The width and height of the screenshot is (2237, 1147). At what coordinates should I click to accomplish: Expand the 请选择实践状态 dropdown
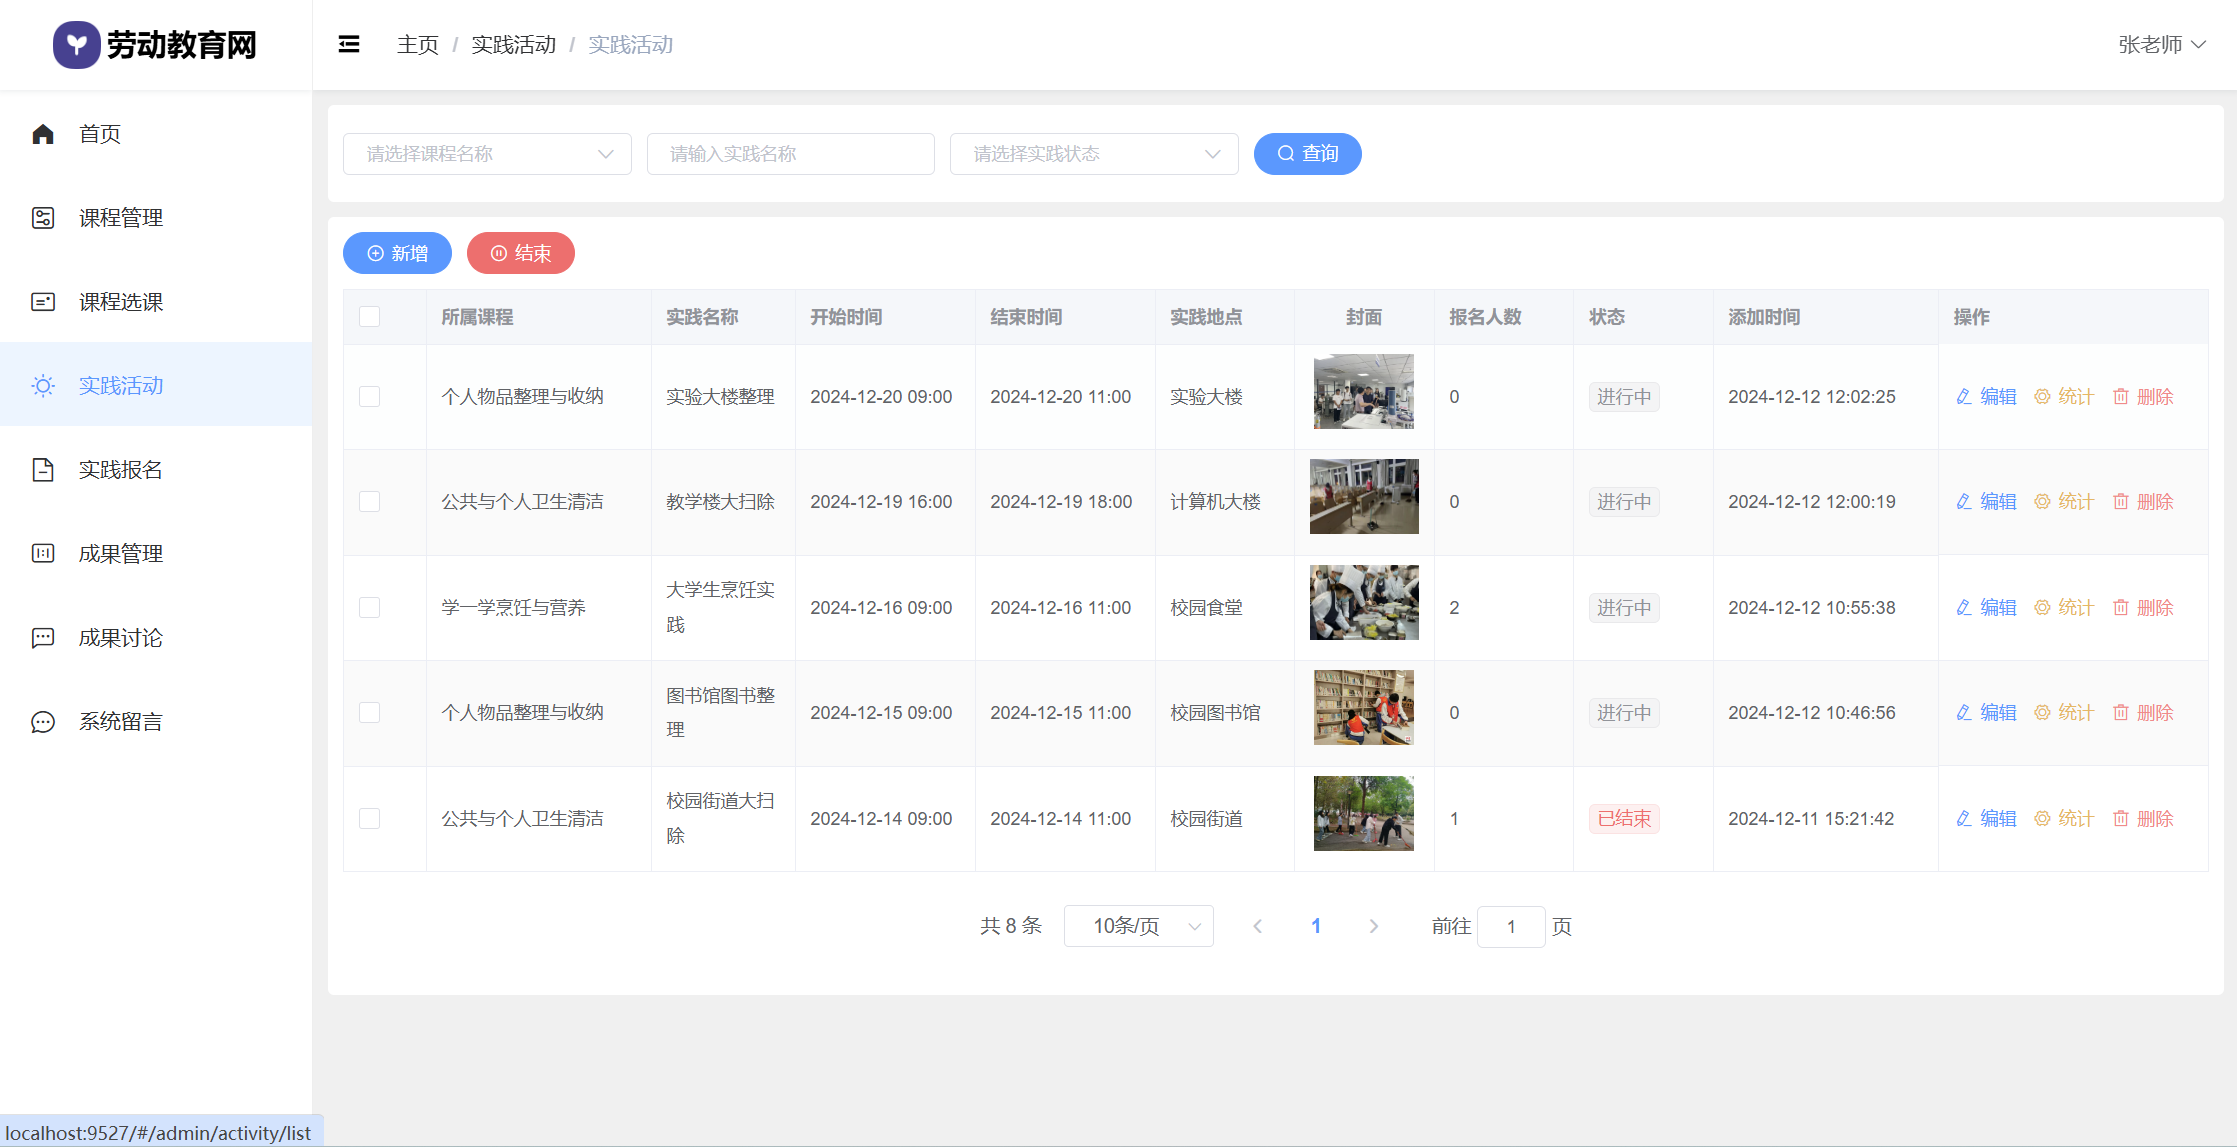[1094, 154]
